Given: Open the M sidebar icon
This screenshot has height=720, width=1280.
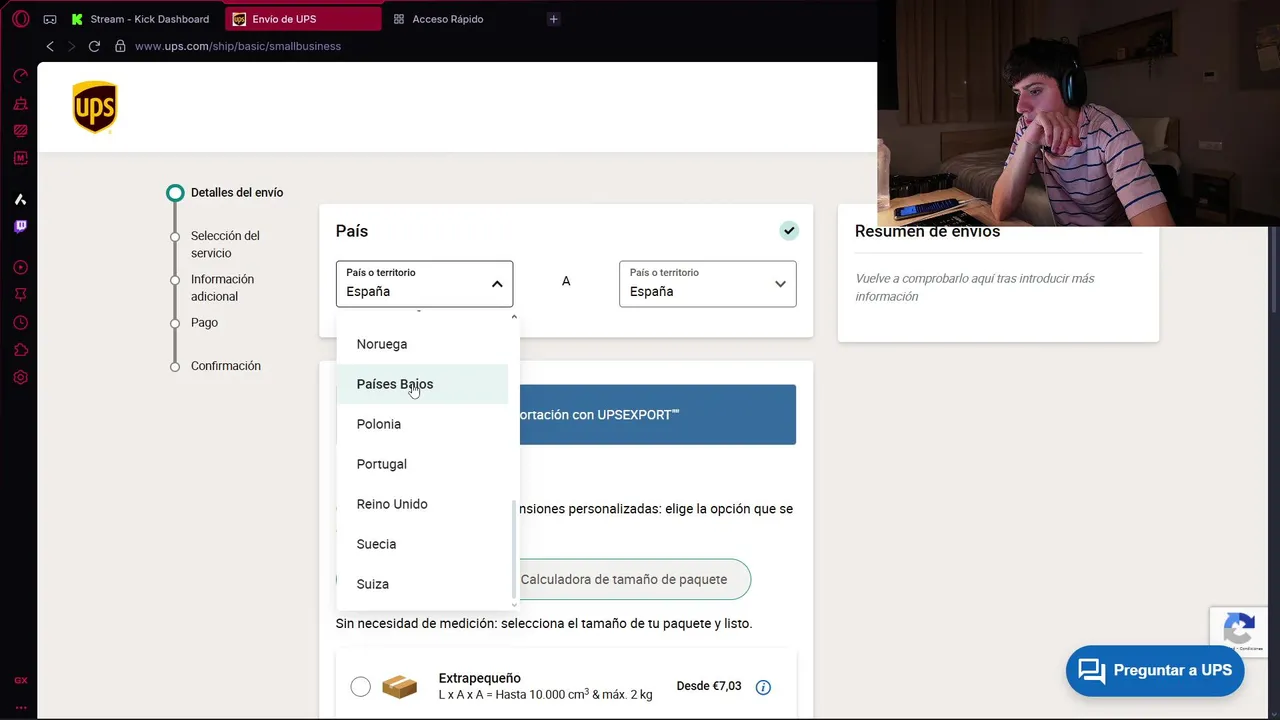Looking at the screenshot, I should tap(20, 158).
